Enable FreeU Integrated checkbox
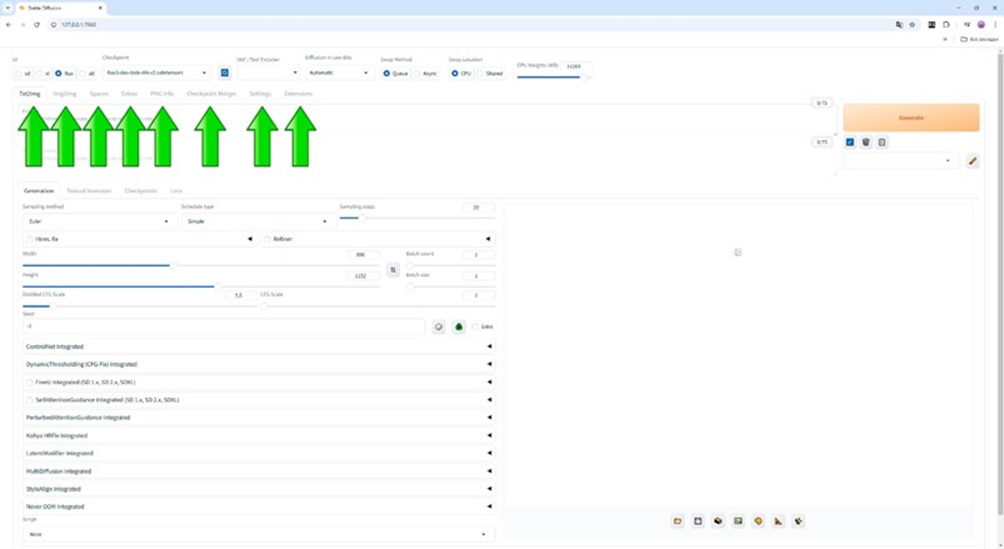Image resolution: width=1004 pixels, height=549 pixels. [x=29, y=382]
